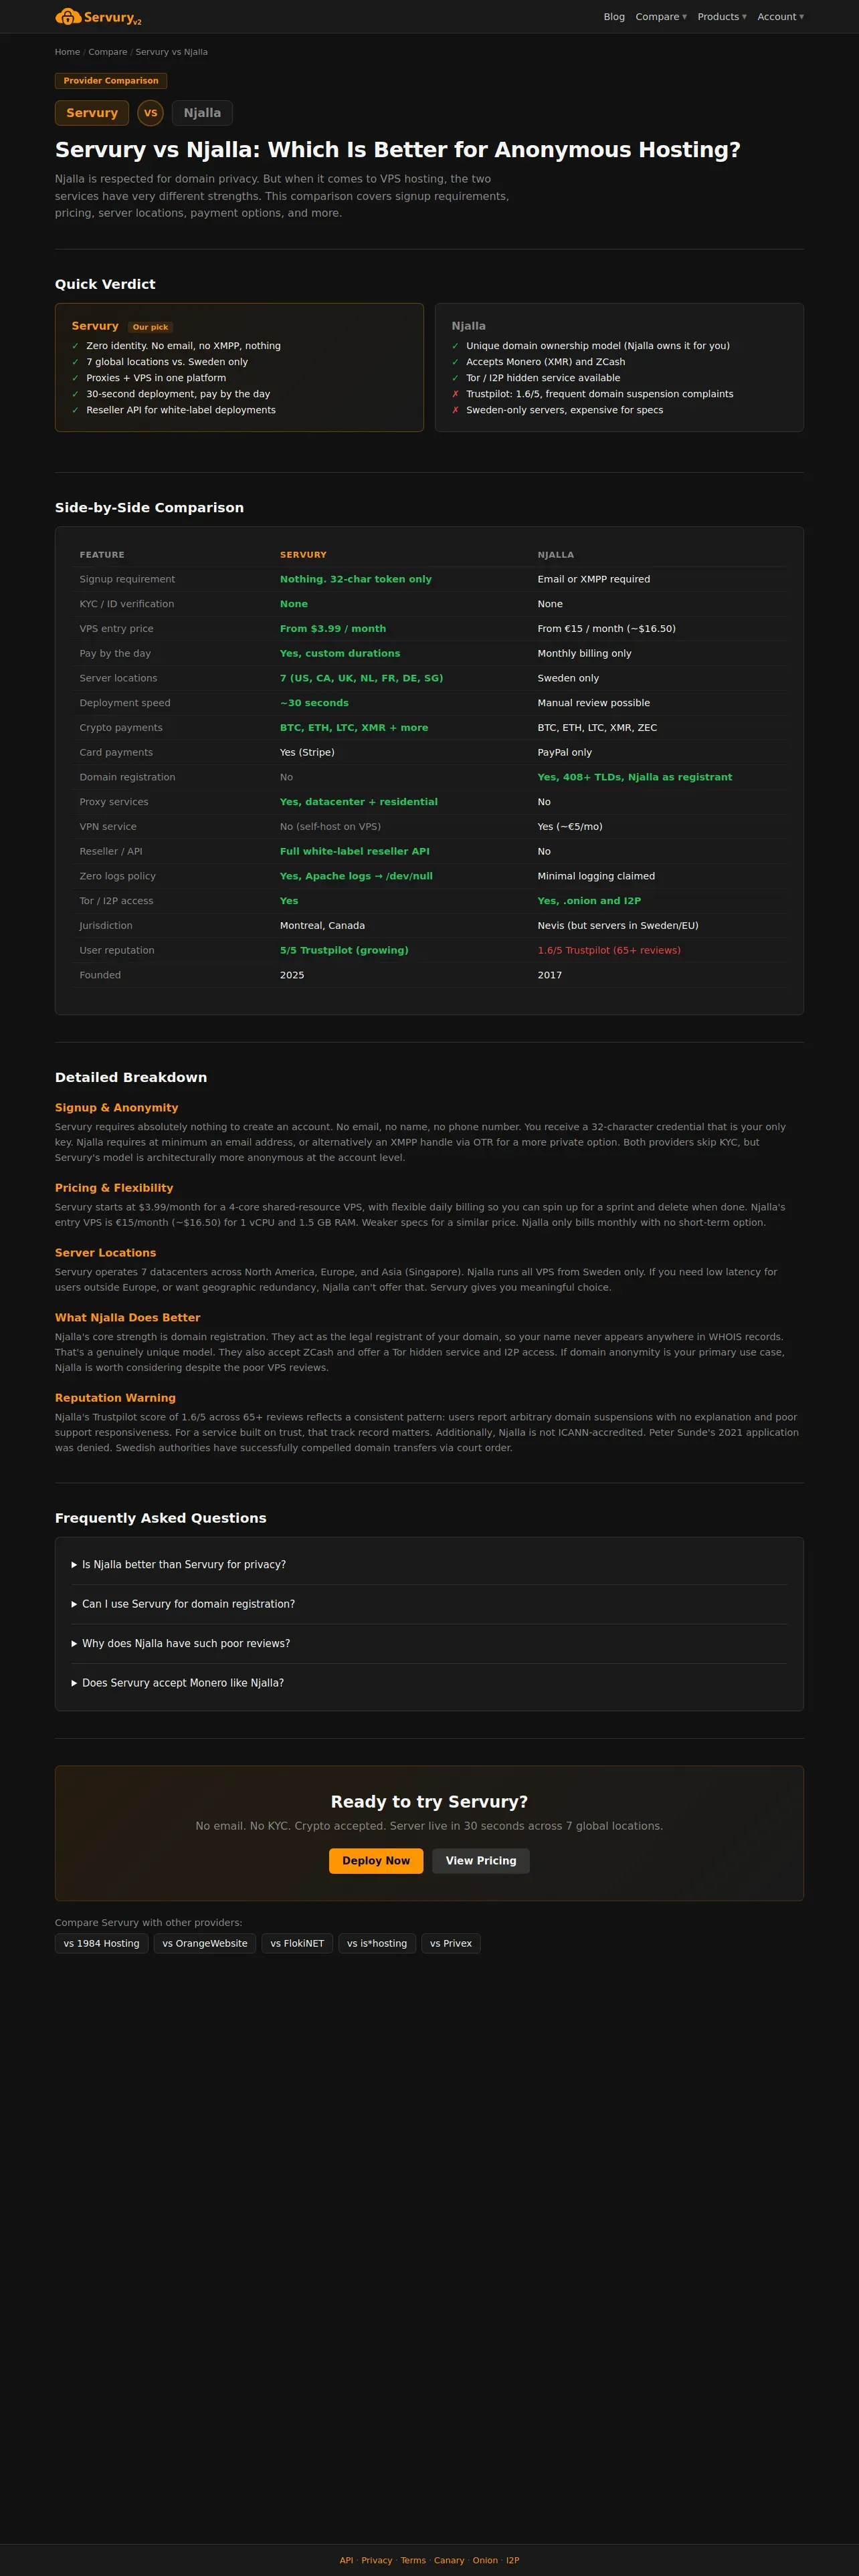Screen dimensions: 859x2576
Task: Click "Zero identity. No email, no XMPP, nothing"
Action: [183, 346]
